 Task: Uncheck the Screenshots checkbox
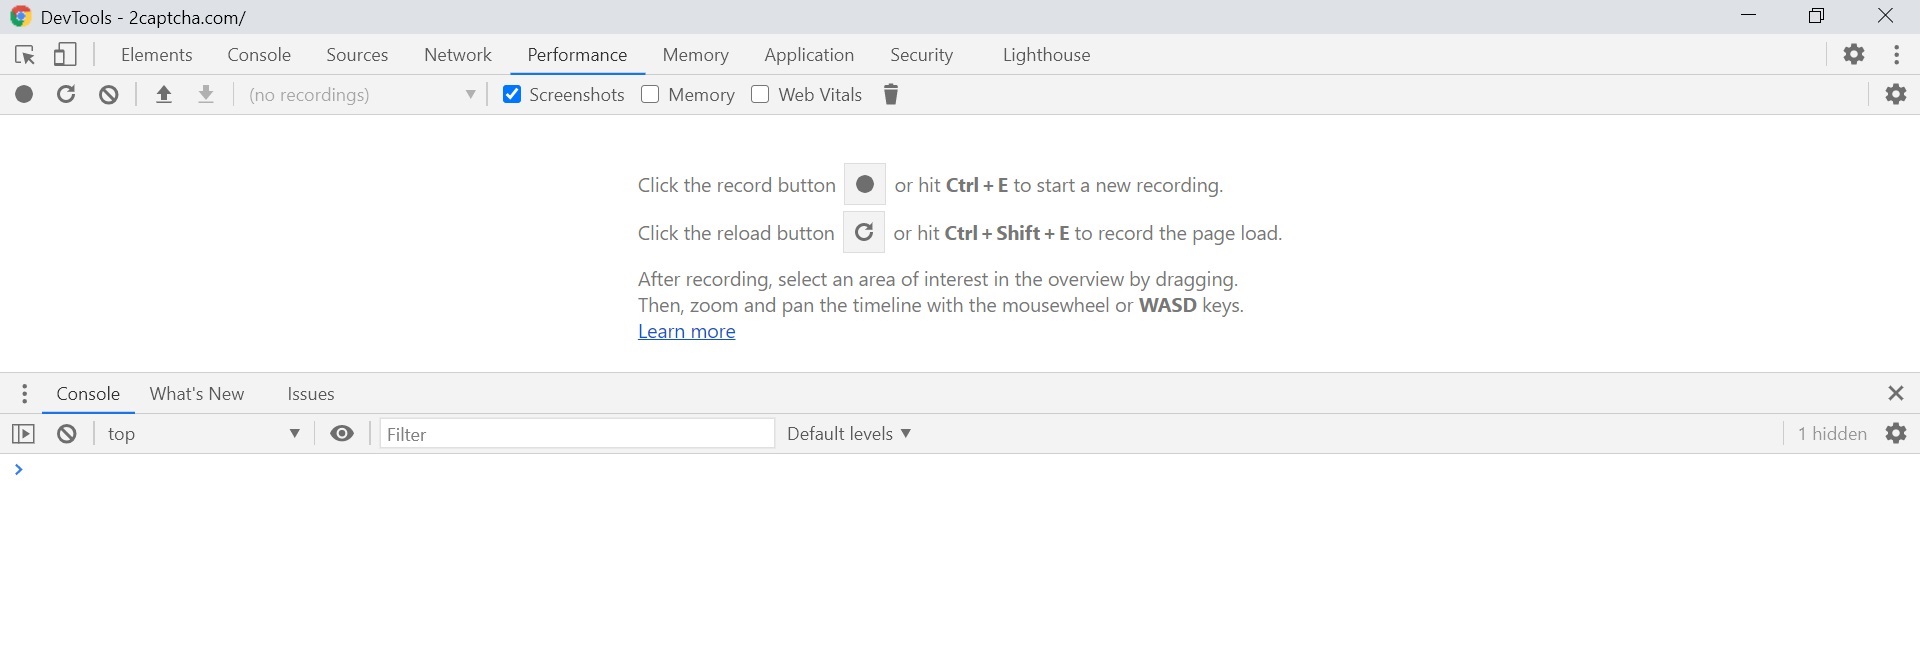[512, 95]
